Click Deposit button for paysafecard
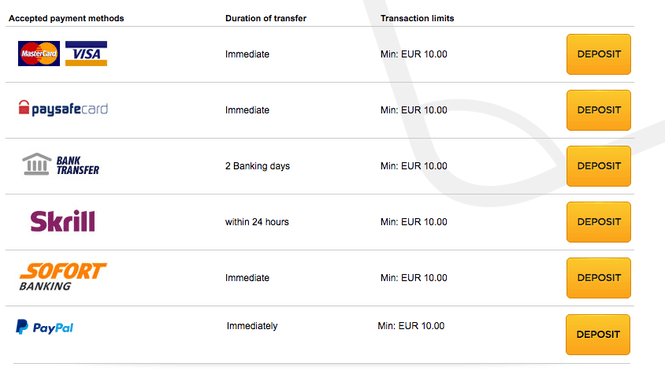The width and height of the screenshot is (665, 378). [598, 110]
